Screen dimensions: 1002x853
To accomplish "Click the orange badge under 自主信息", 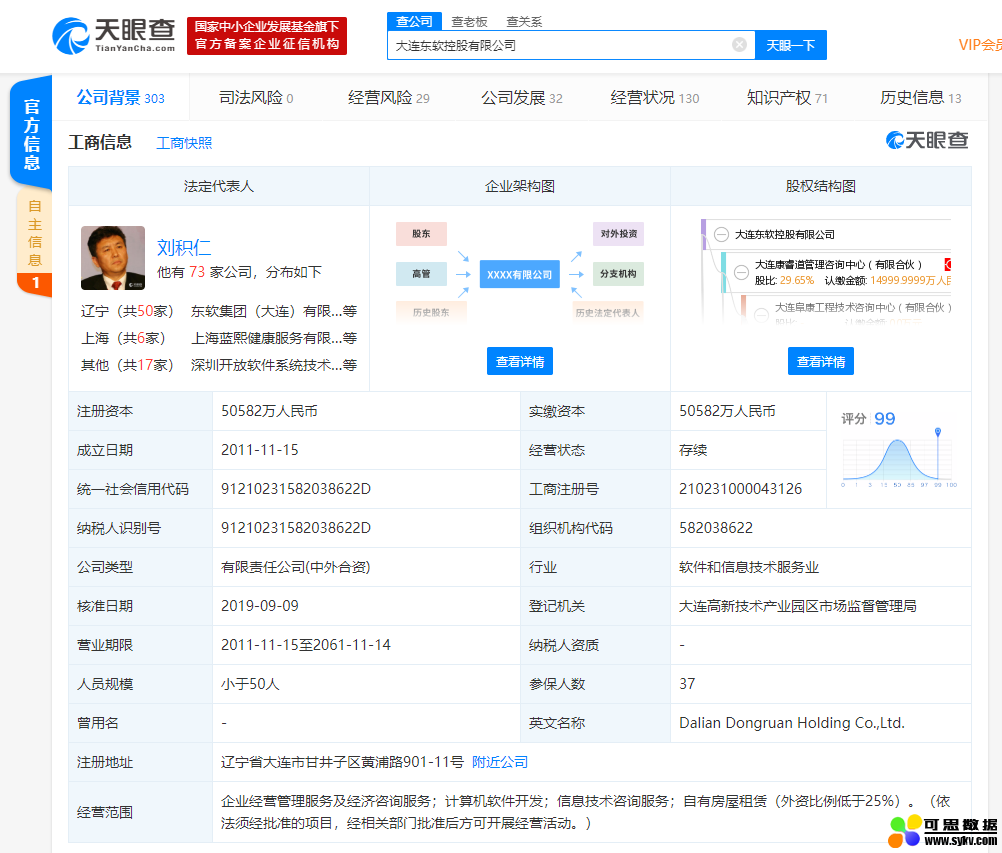I will 35,284.
